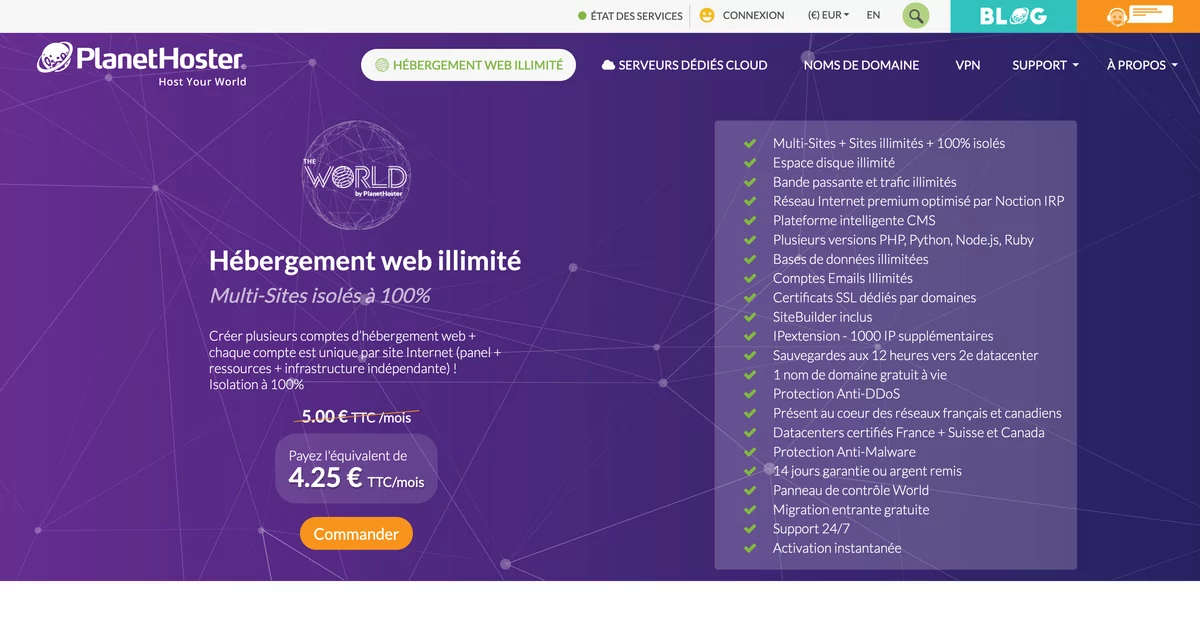Click the green search magnifier icon
Screen dimensions: 1200x635
pyautogui.click(x=916, y=15)
